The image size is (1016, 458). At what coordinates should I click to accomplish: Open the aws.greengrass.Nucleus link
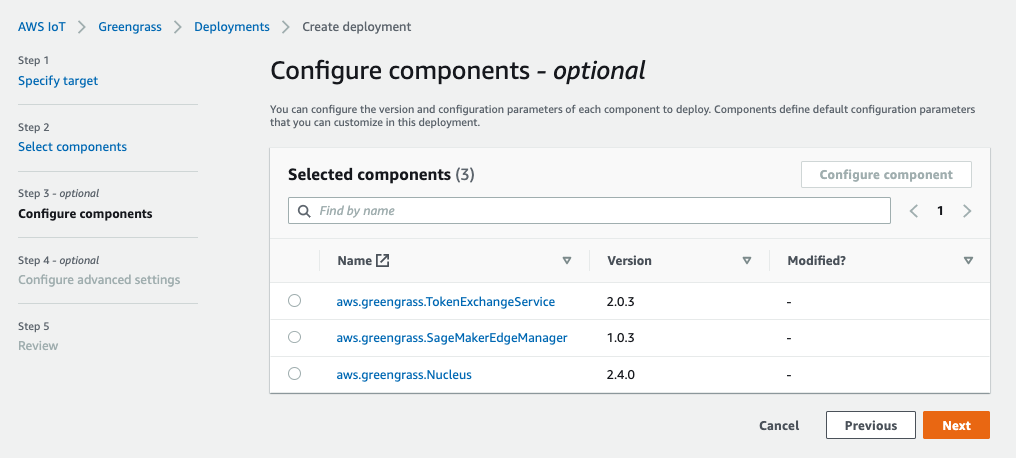pos(404,374)
